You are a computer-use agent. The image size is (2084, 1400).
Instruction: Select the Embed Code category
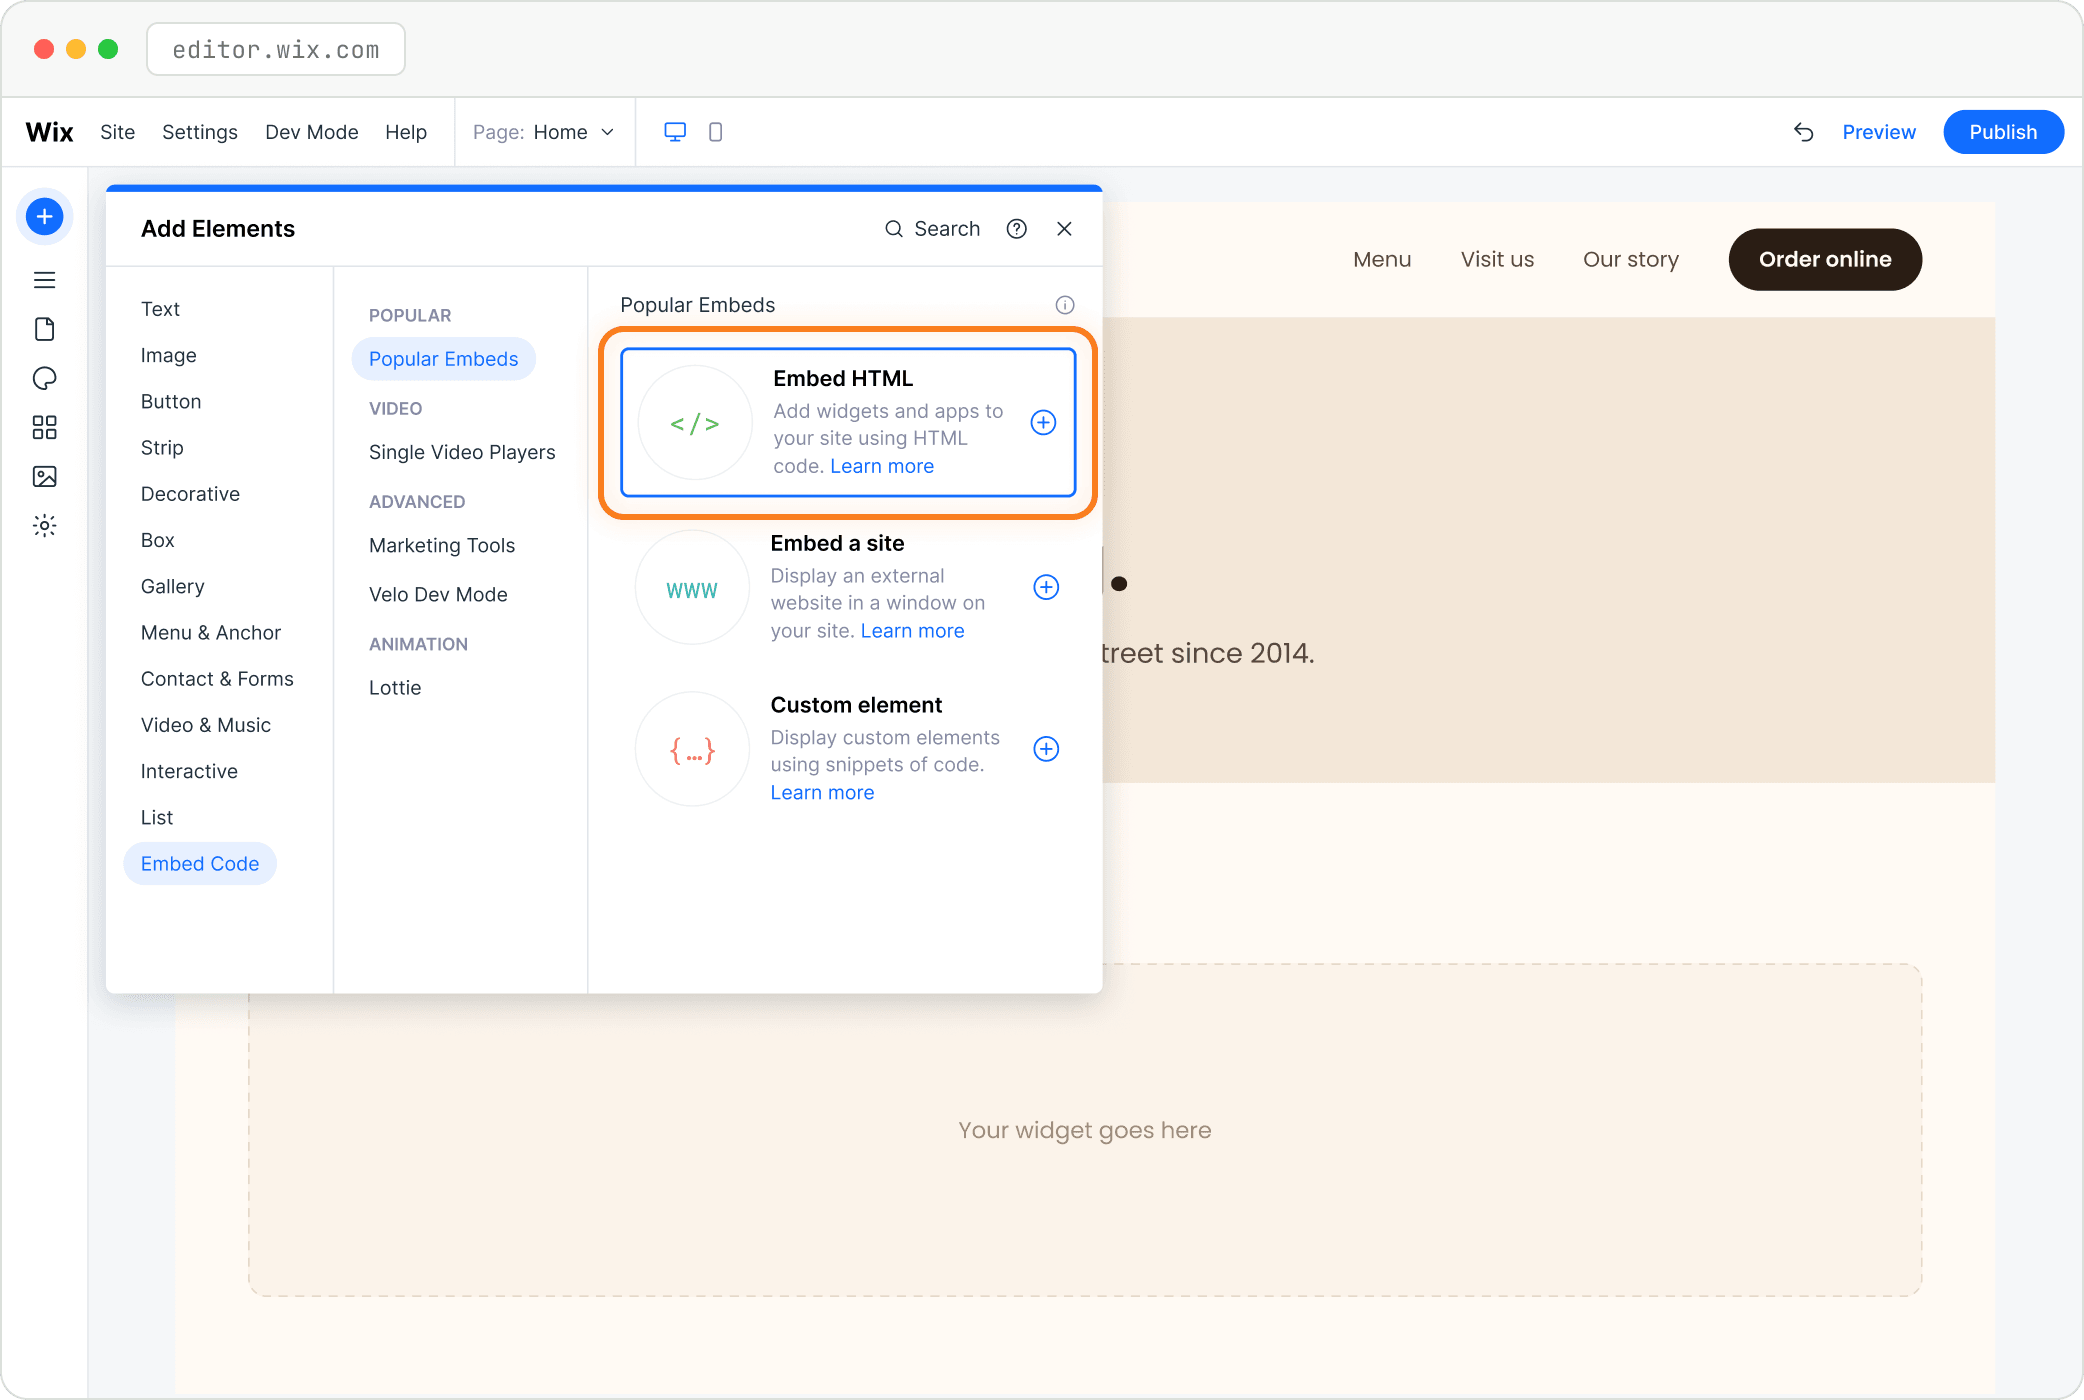[200, 864]
